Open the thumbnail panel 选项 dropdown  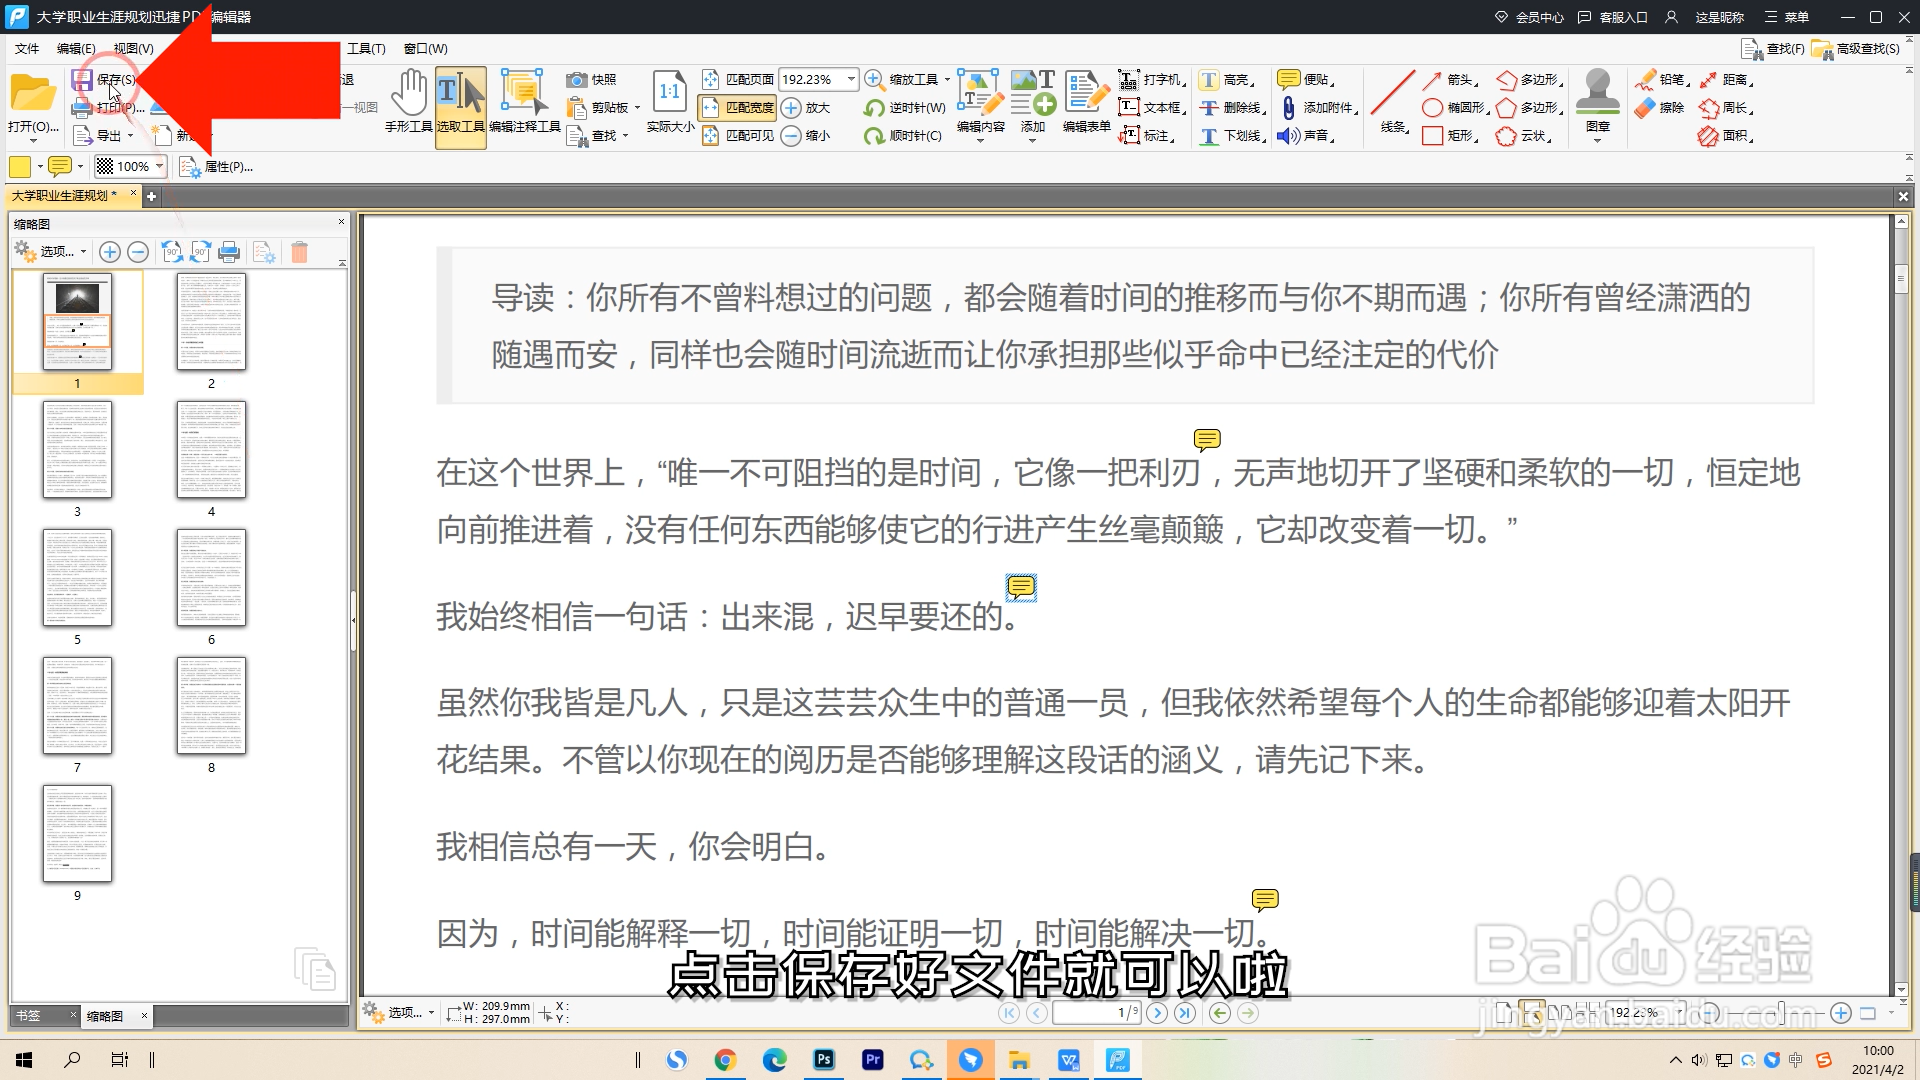62,252
